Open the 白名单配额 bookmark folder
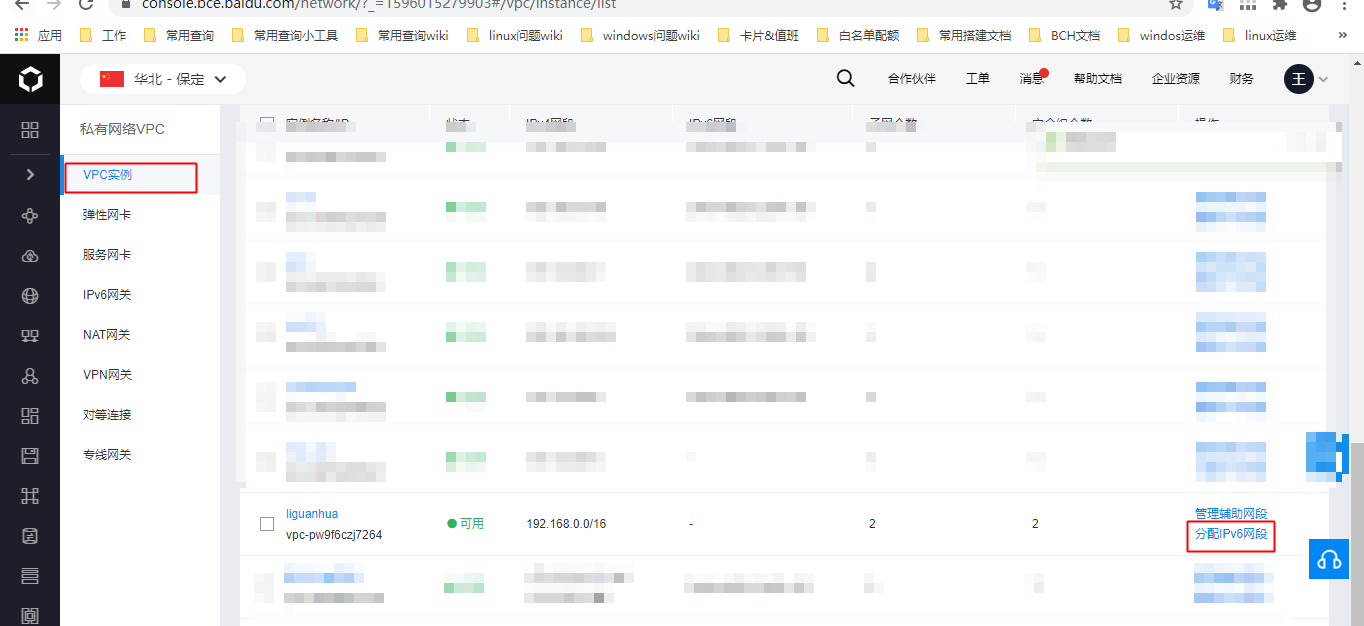 point(858,35)
